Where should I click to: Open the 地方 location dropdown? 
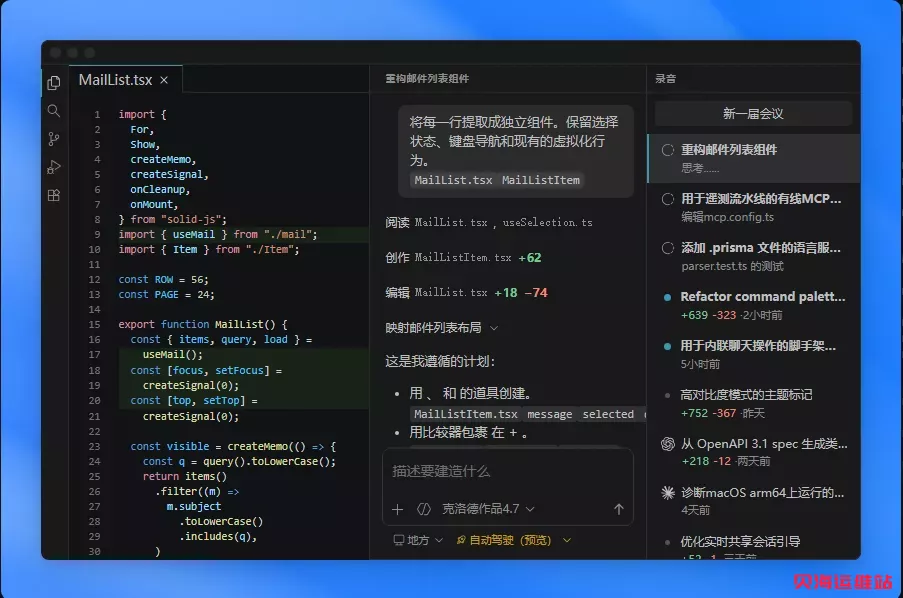tap(418, 540)
